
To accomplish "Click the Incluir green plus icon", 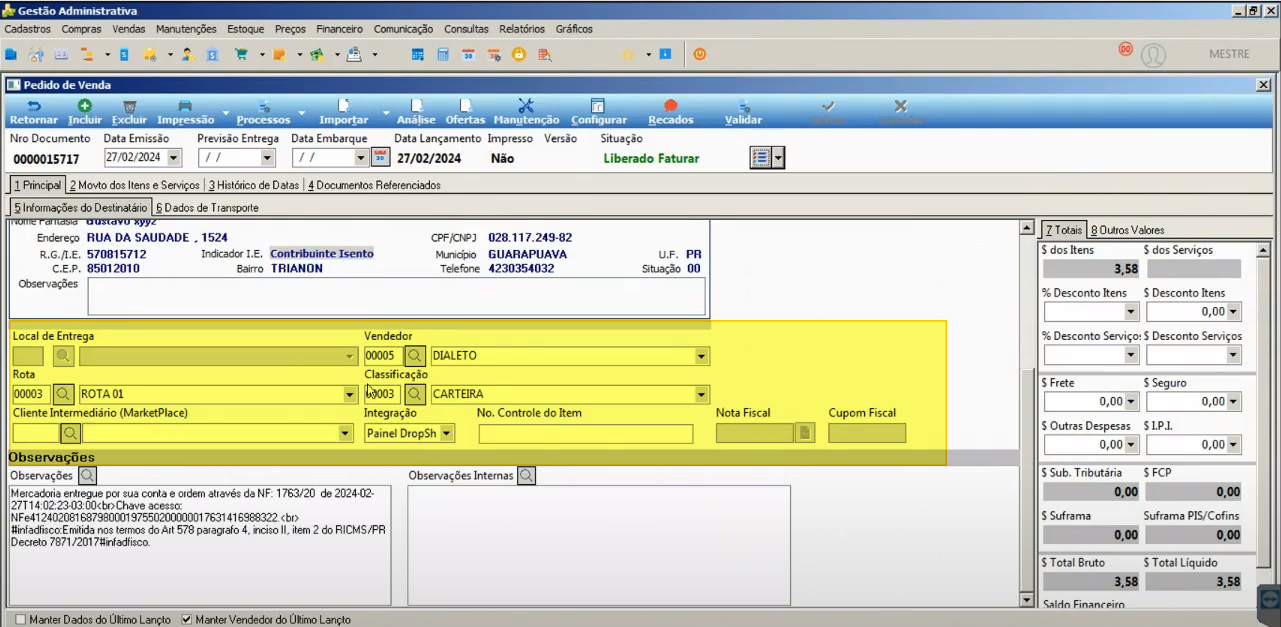I will (x=85, y=106).
